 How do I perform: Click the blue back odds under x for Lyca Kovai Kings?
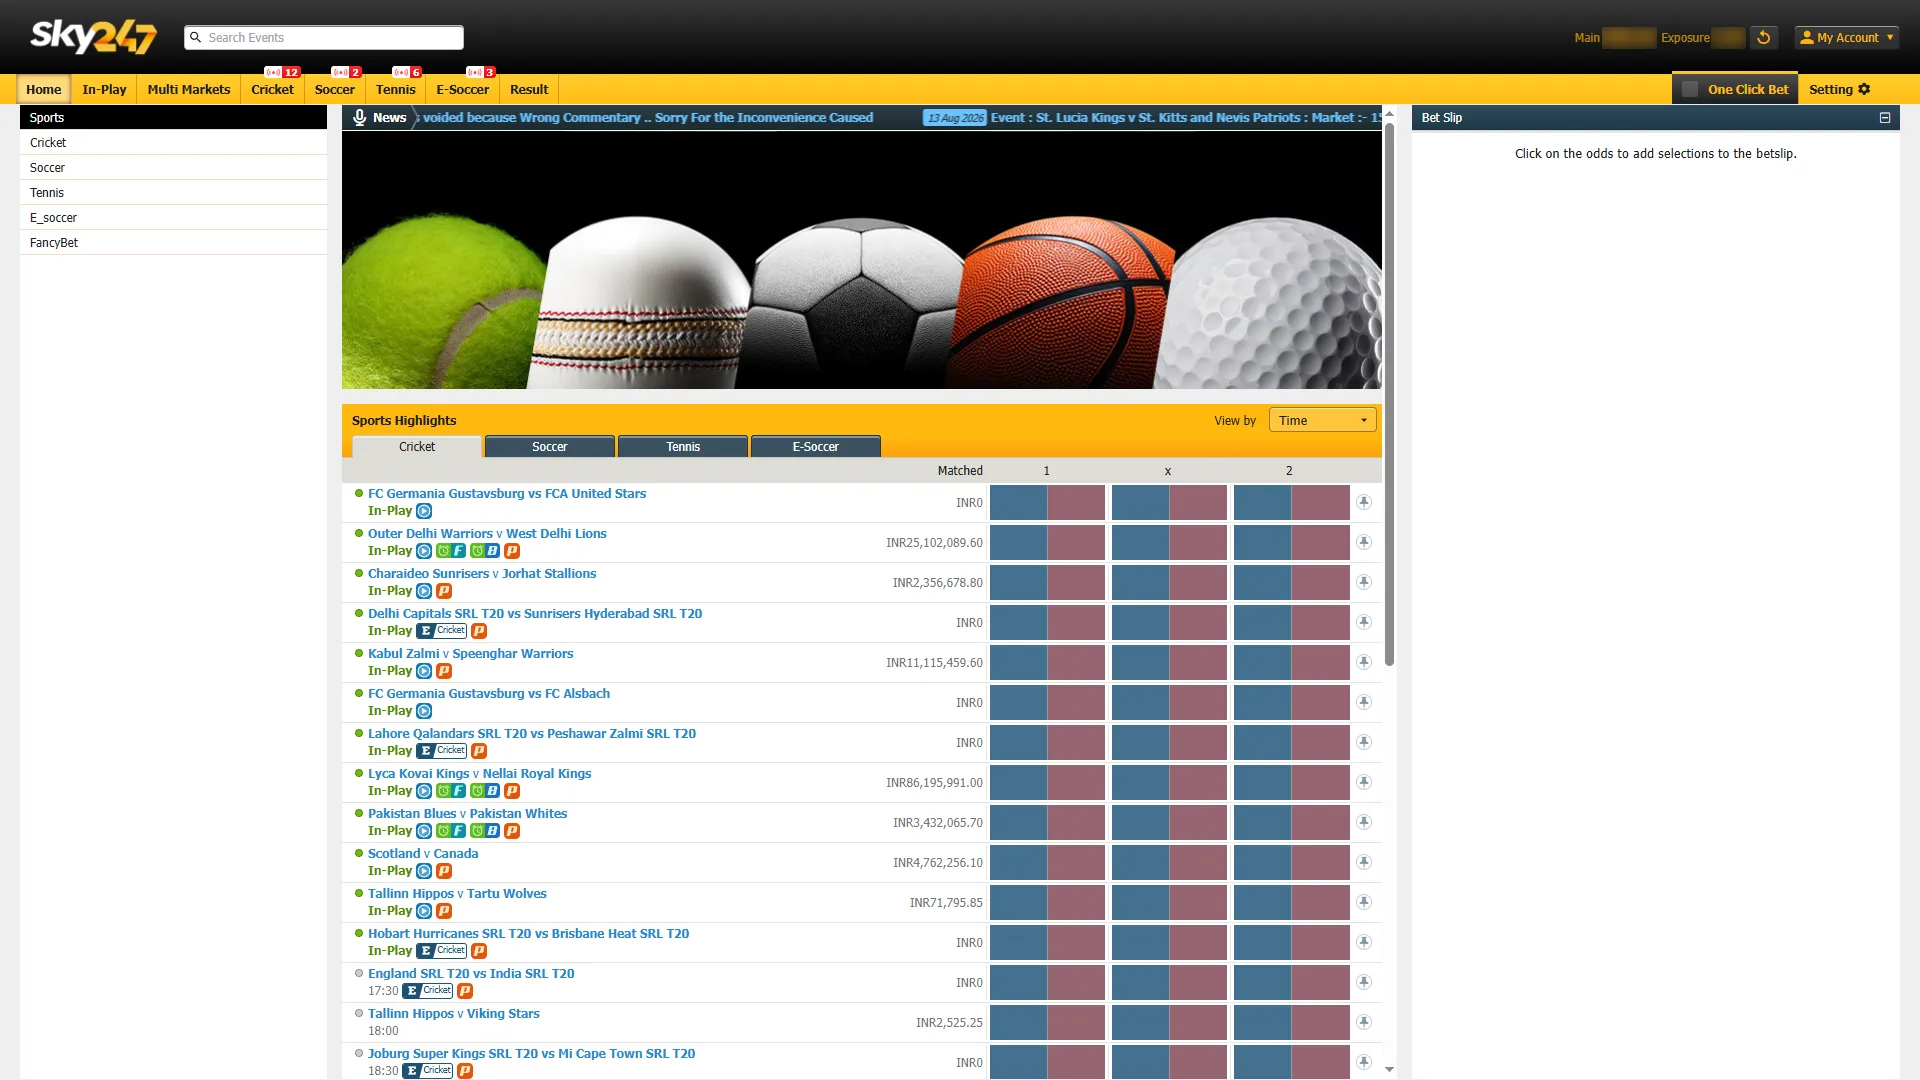1140,782
